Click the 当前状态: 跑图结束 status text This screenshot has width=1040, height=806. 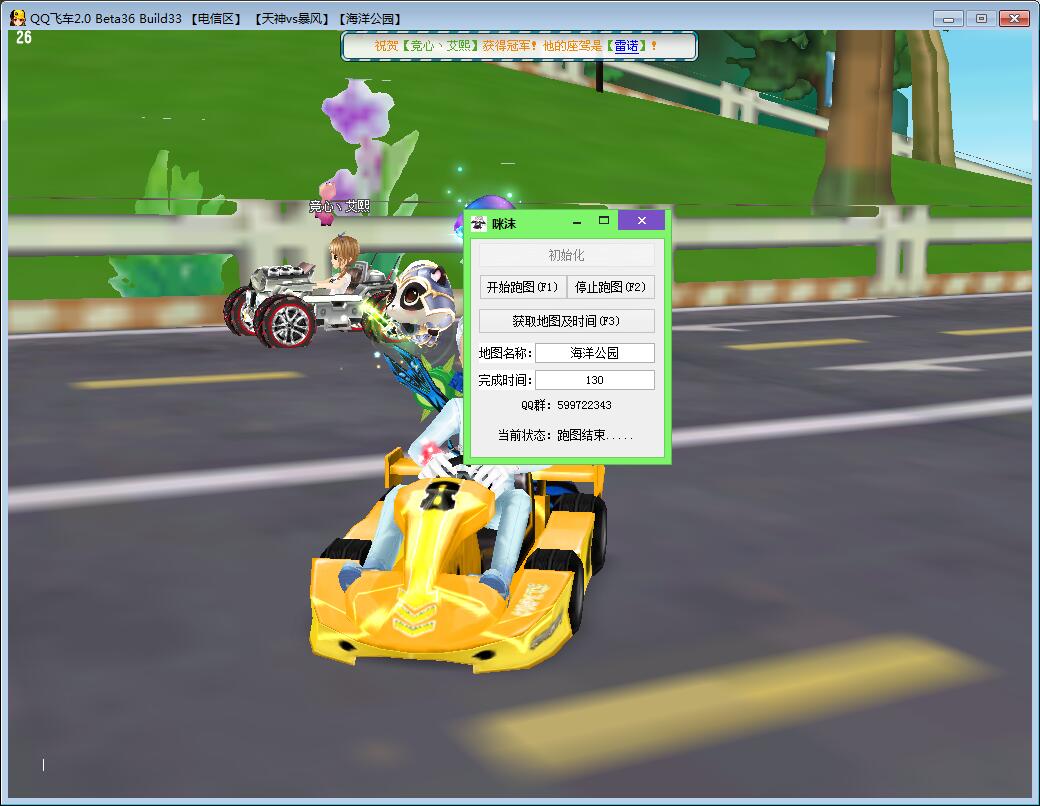566,435
